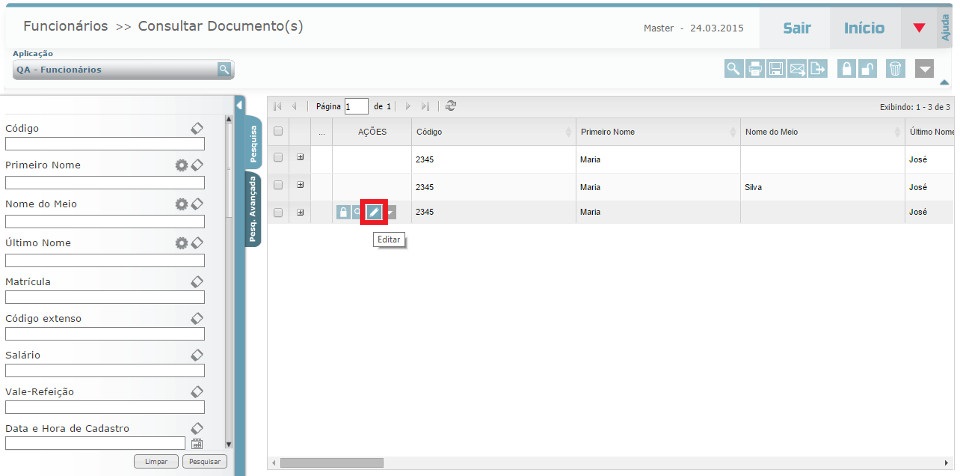Tick the checkbox of the first row
The height and width of the screenshot is (476, 960).
coord(279,158)
